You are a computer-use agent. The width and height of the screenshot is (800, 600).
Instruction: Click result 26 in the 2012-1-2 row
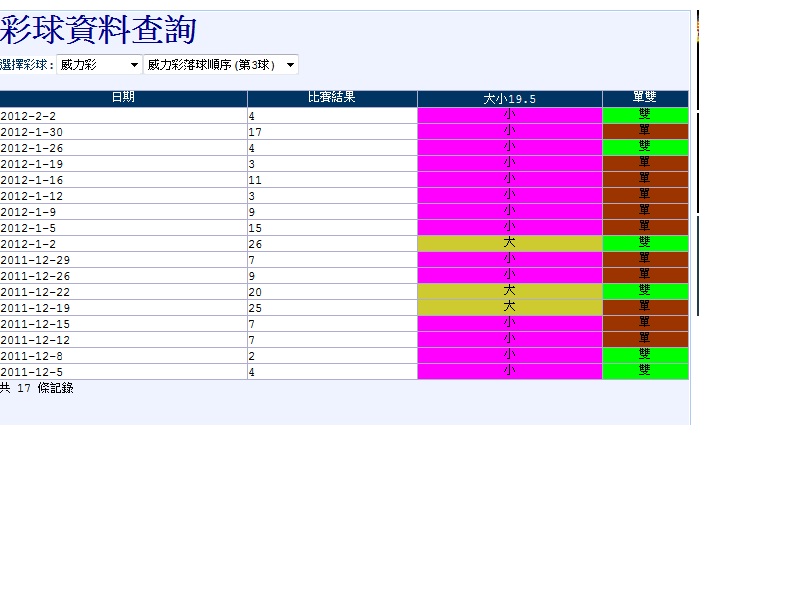[x=332, y=244]
